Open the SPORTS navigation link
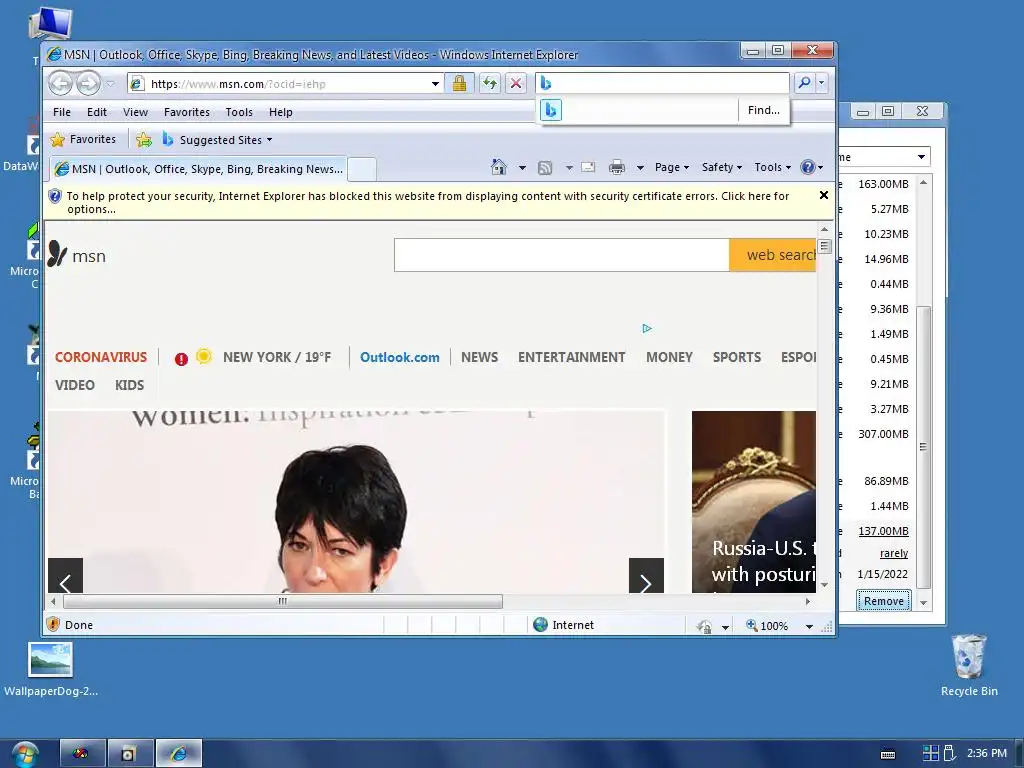 [x=737, y=357]
